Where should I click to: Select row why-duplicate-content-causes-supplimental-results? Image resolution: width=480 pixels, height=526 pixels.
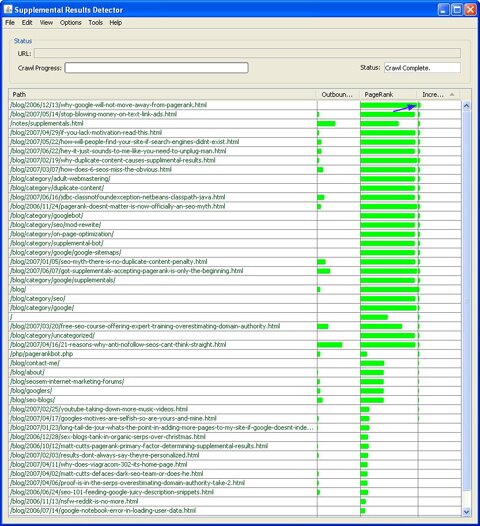click(x=235, y=160)
